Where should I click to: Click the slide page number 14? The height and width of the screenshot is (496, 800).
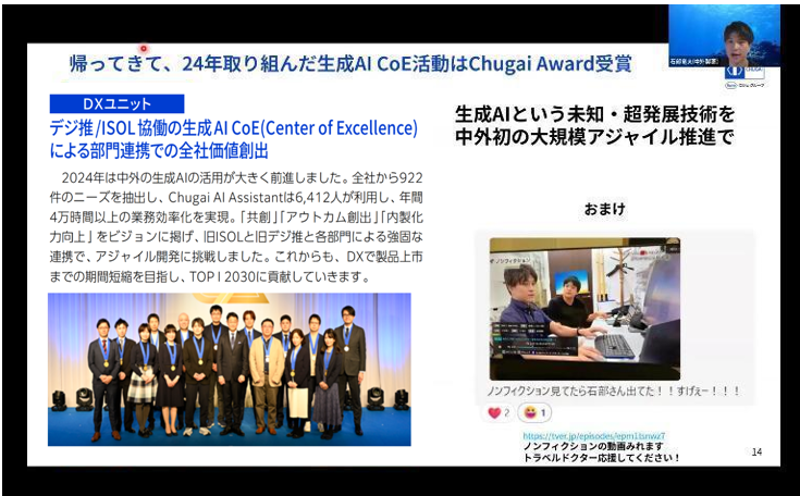coord(757,452)
